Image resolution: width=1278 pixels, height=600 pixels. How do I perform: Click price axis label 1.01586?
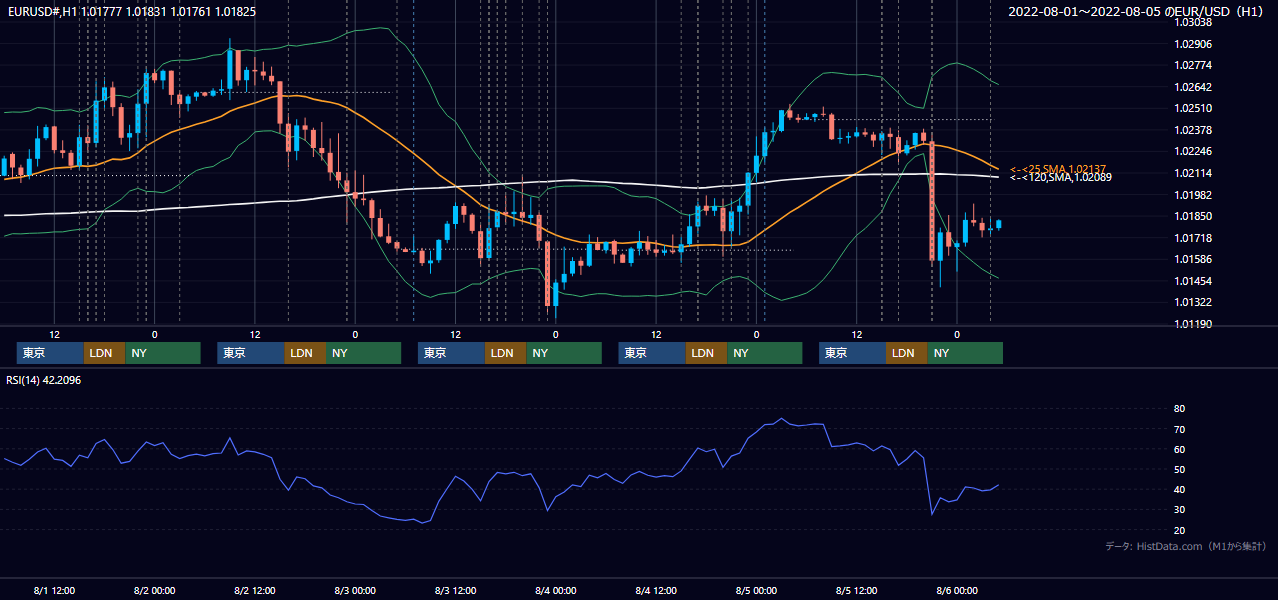click(1192, 259)
